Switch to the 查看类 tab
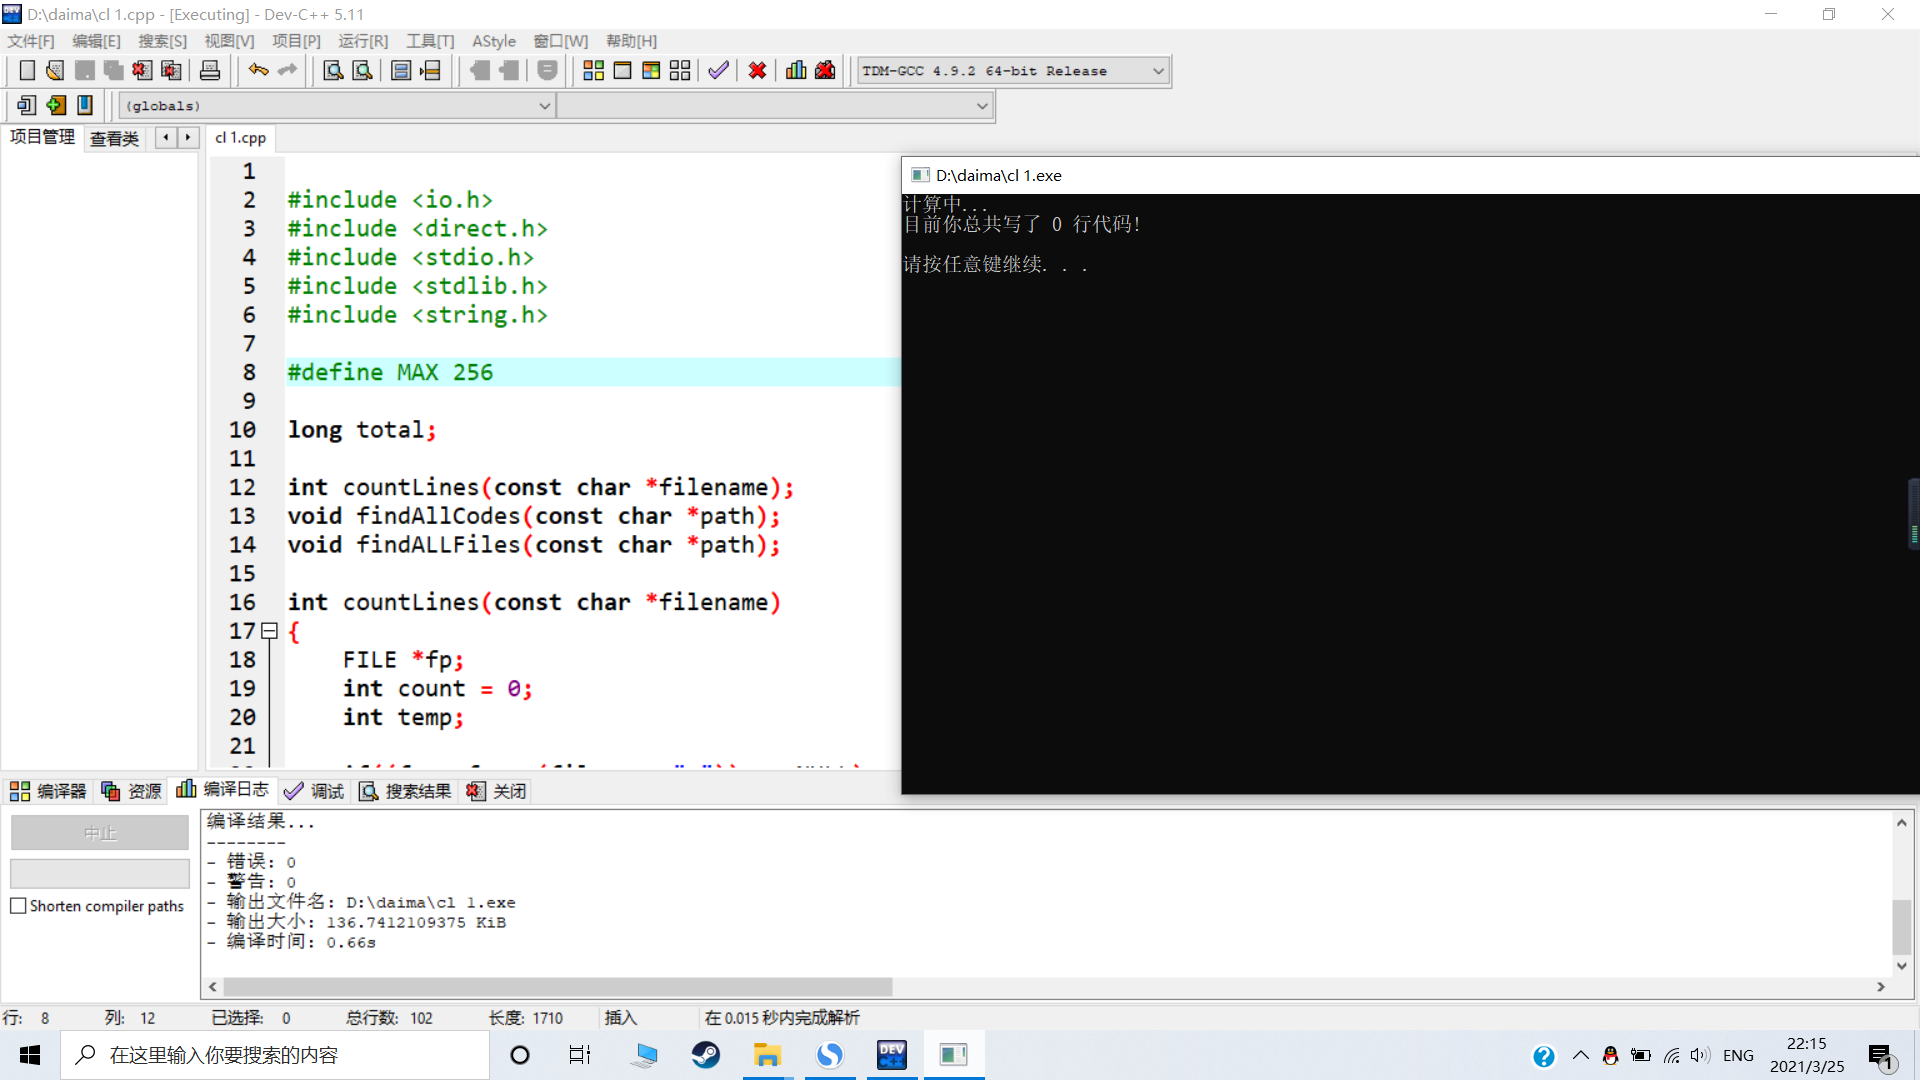1920x1080 pixels. tap(115, 138)
